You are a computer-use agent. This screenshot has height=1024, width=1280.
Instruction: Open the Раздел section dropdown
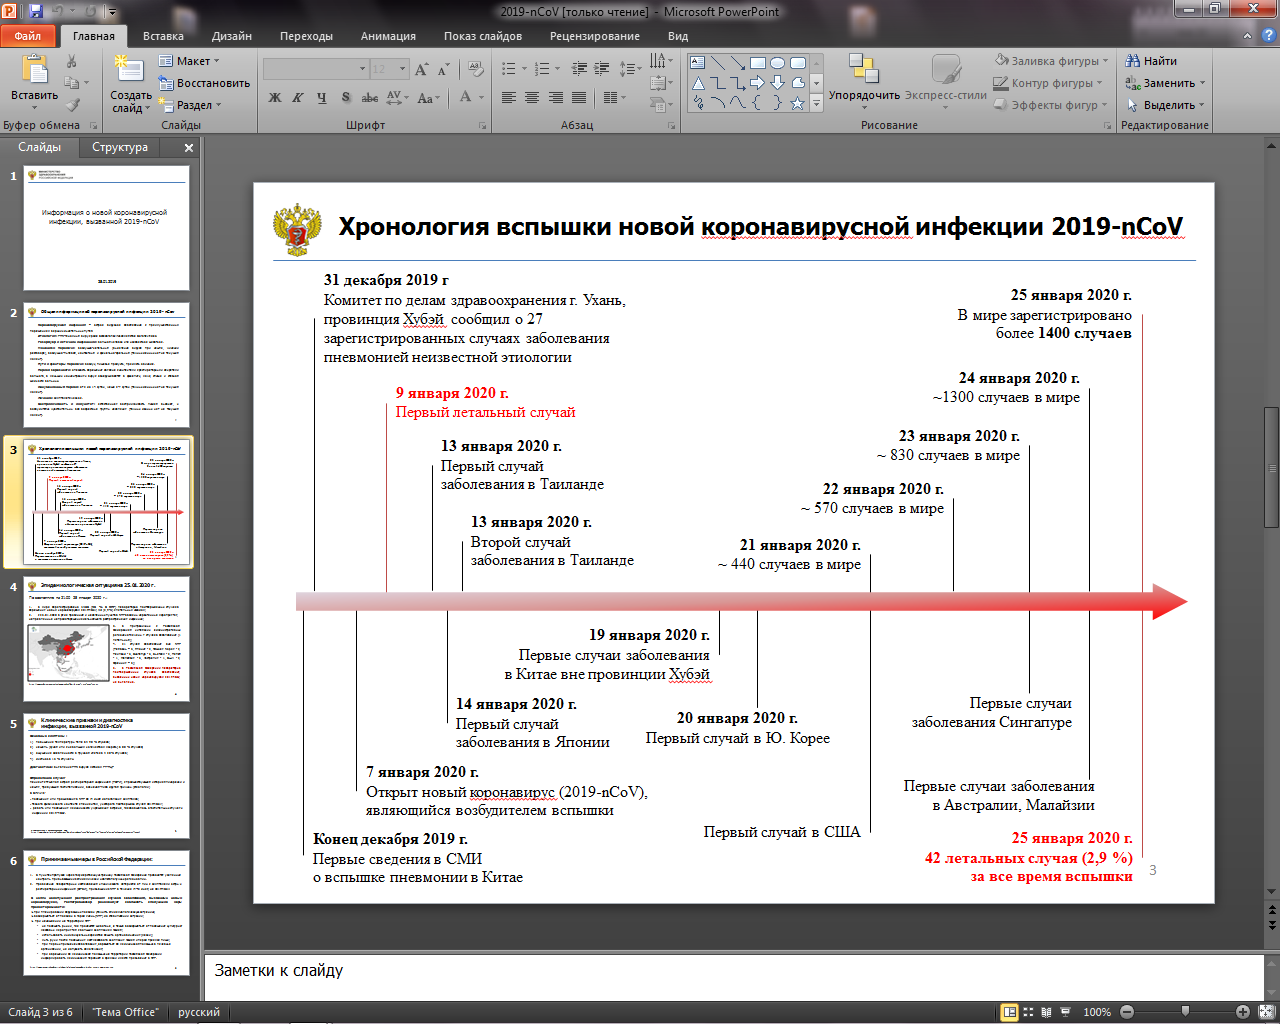[x=190, y=105]
